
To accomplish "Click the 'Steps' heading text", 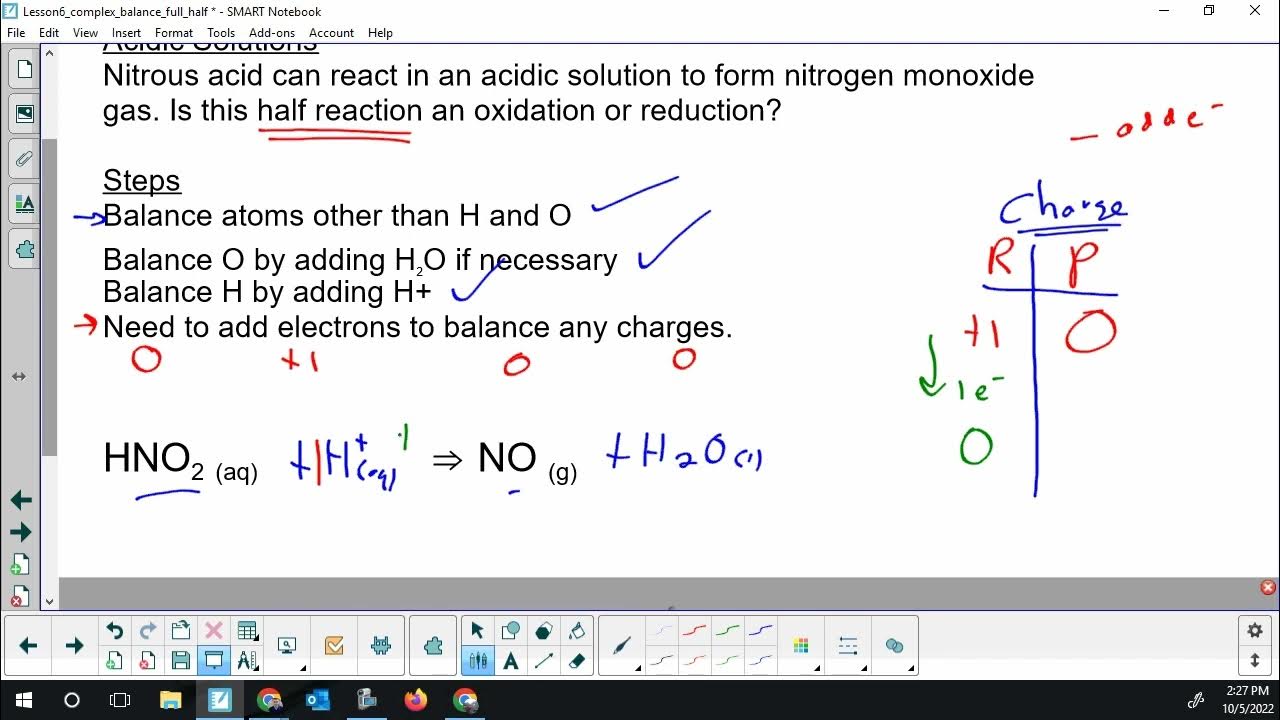I will click(142, 181).
